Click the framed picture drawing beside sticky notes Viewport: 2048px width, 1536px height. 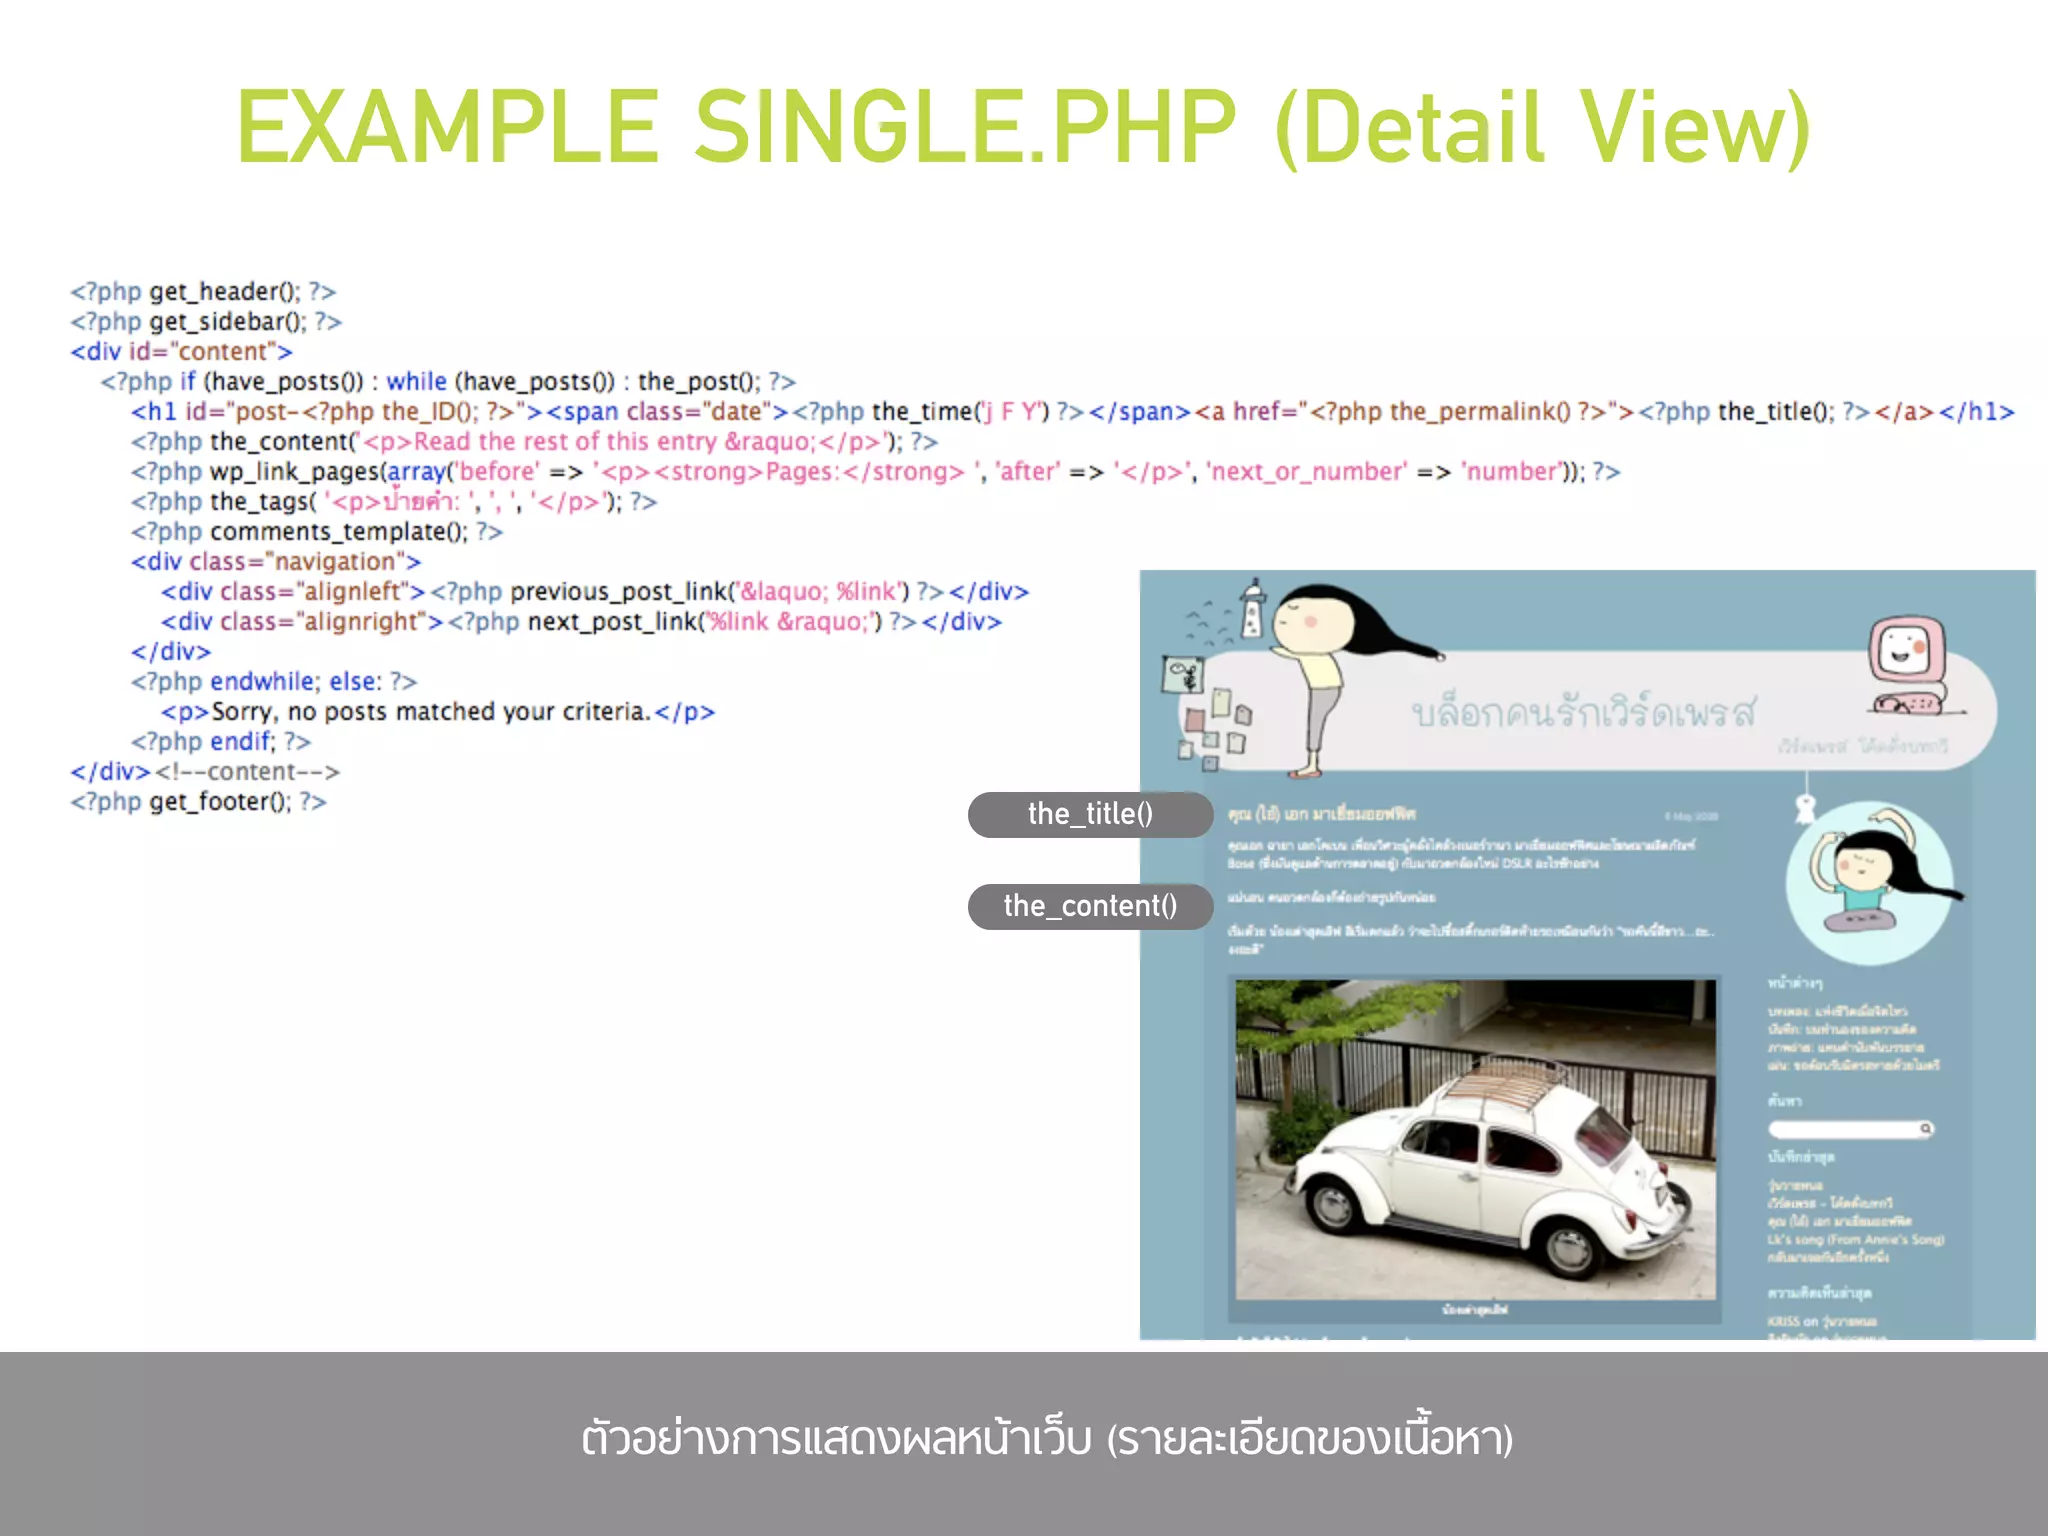tap(1182, 674)
